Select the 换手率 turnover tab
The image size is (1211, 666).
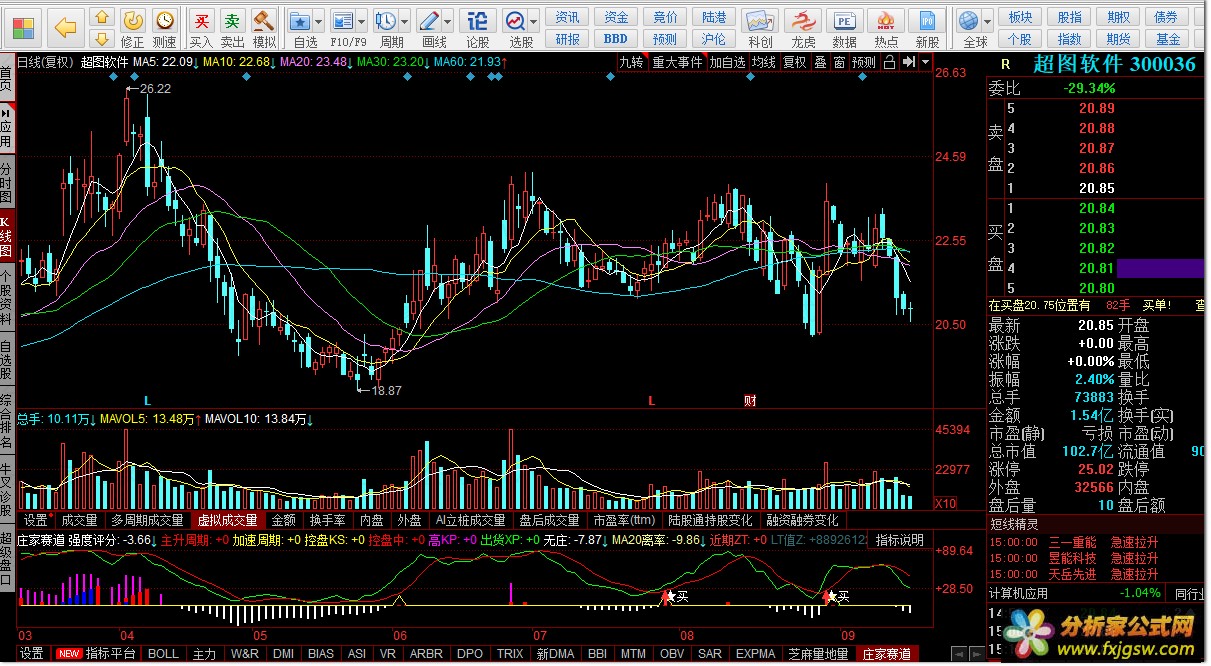[327, 520]
